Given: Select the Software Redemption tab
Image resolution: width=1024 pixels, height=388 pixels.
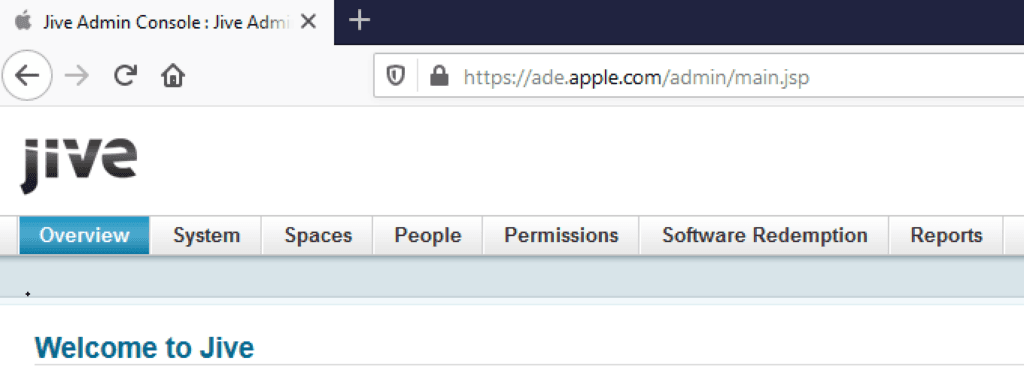Looking at the screenshot, I should click(x=765, y=235).
